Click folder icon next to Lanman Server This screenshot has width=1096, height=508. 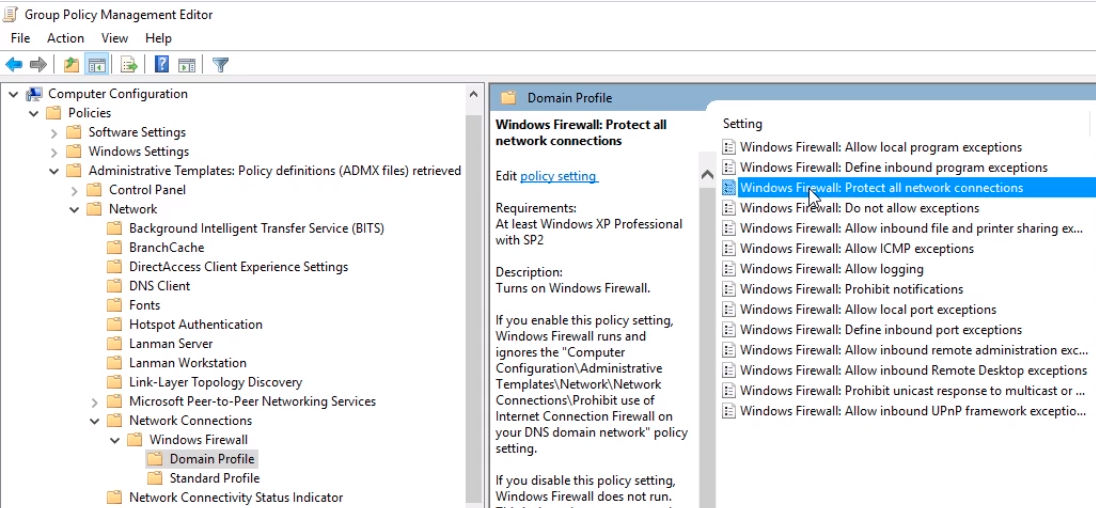pyautogui.click(x=115, y=344)
